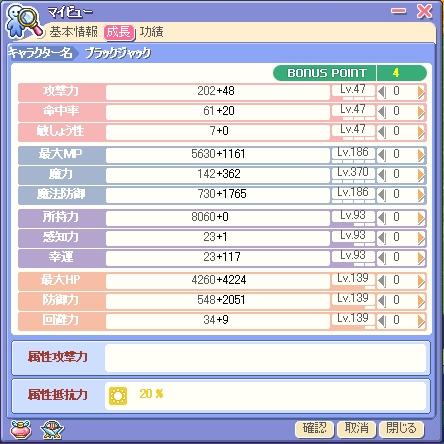This screenshot has width=444, height=444.
Task: Decrease 命中率 with the left arrow
Action: [x=382, y=112]
